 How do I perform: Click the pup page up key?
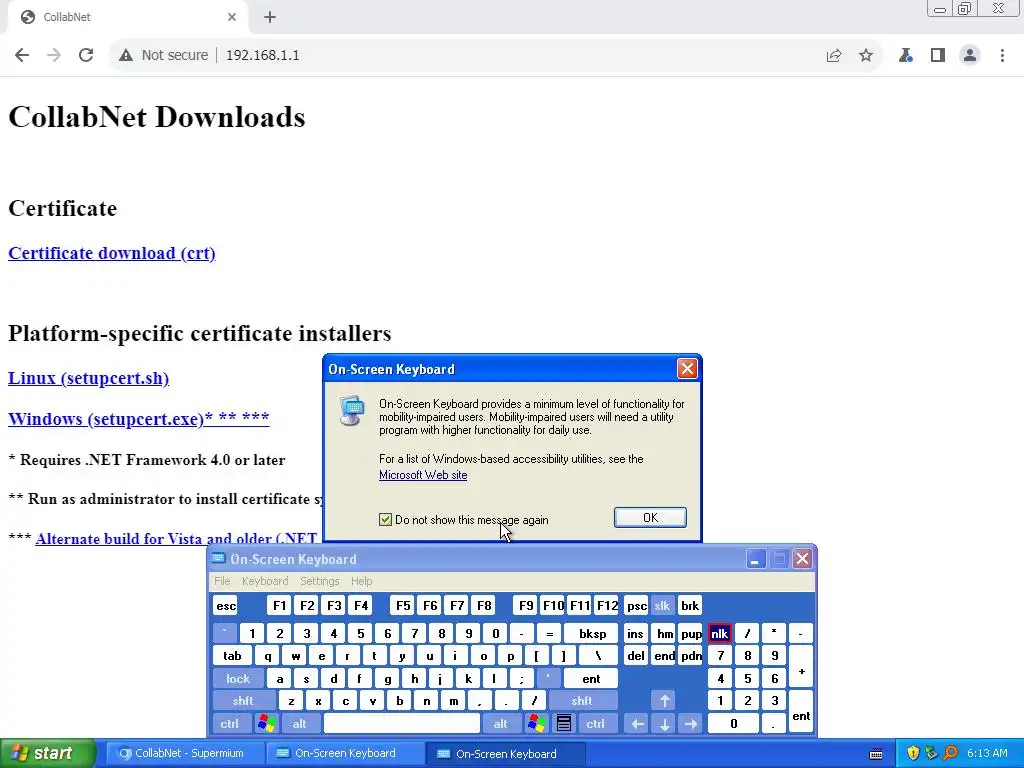click(691, 633)
